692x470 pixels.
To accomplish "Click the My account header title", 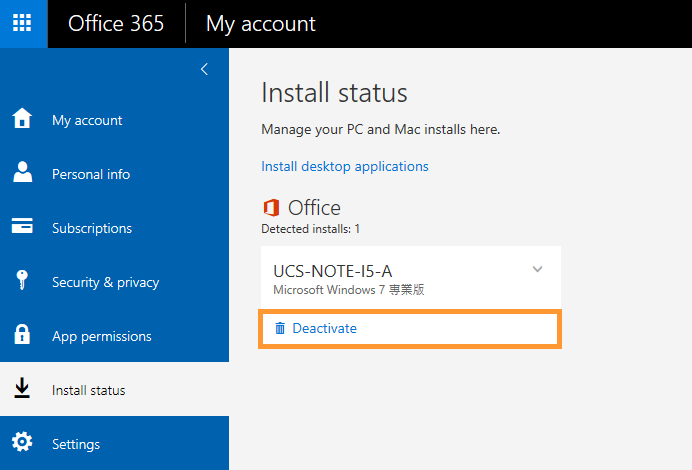I will 260,24.
